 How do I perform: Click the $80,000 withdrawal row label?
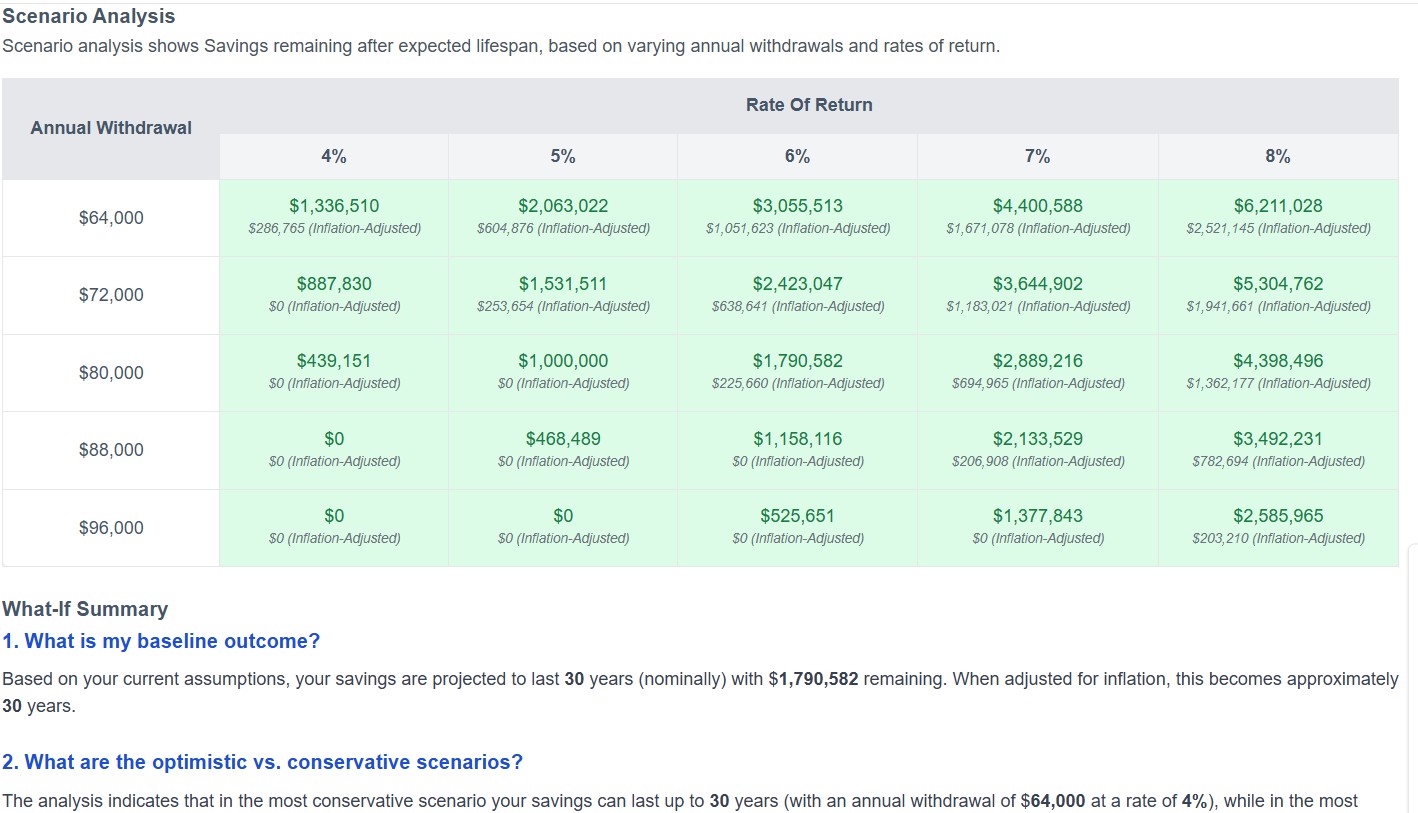(x=110, y=372)
